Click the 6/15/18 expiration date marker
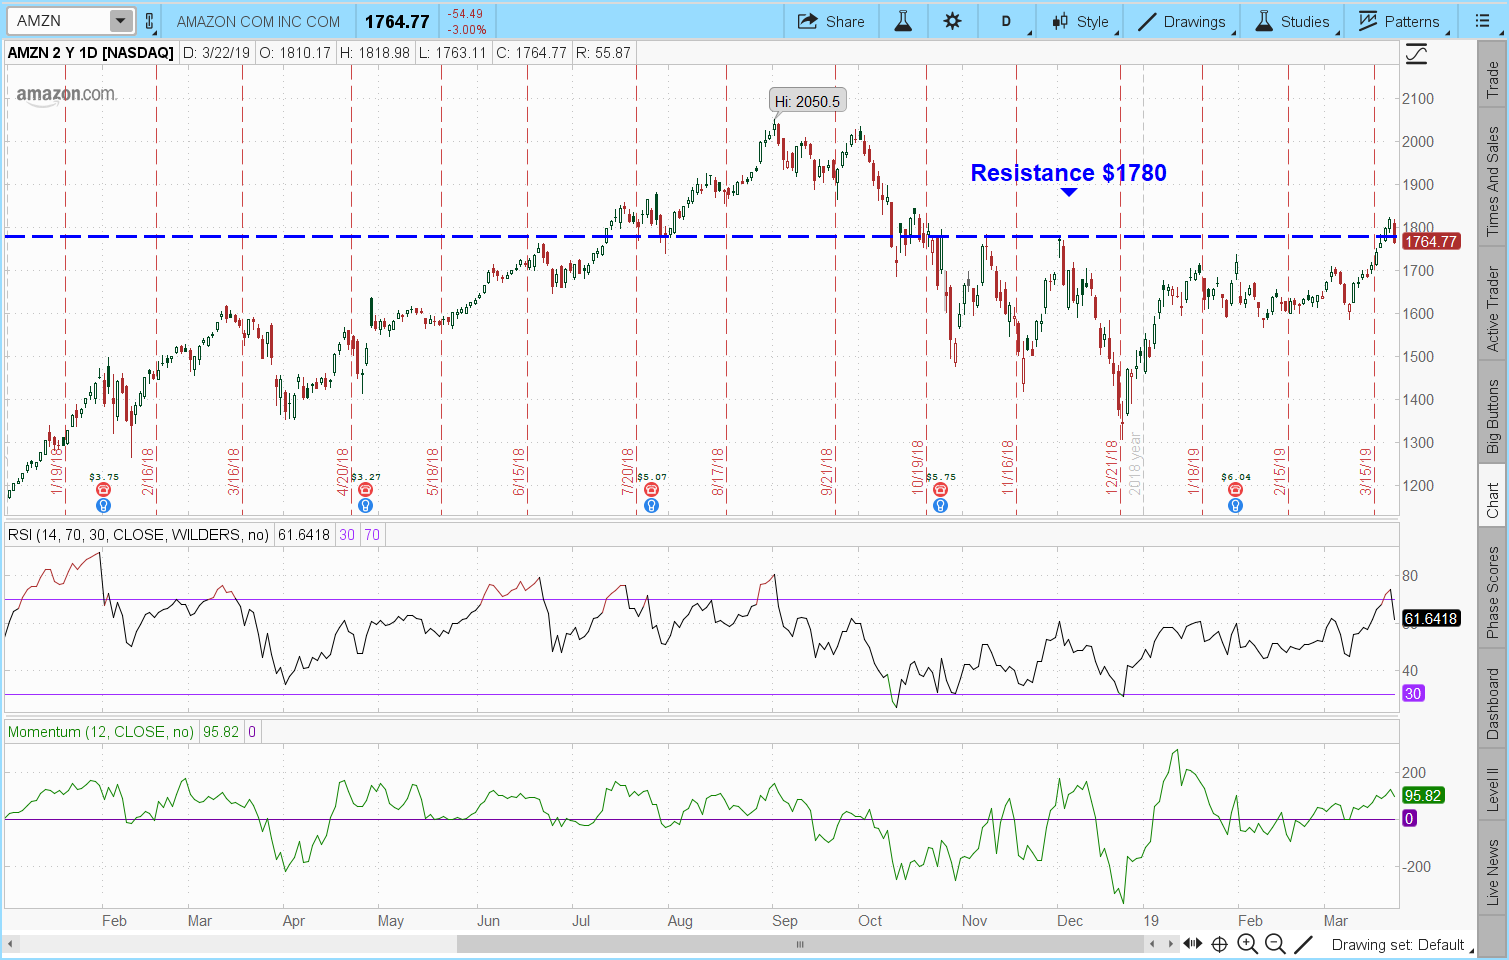The image size is (1509, 960). point(519,470)
